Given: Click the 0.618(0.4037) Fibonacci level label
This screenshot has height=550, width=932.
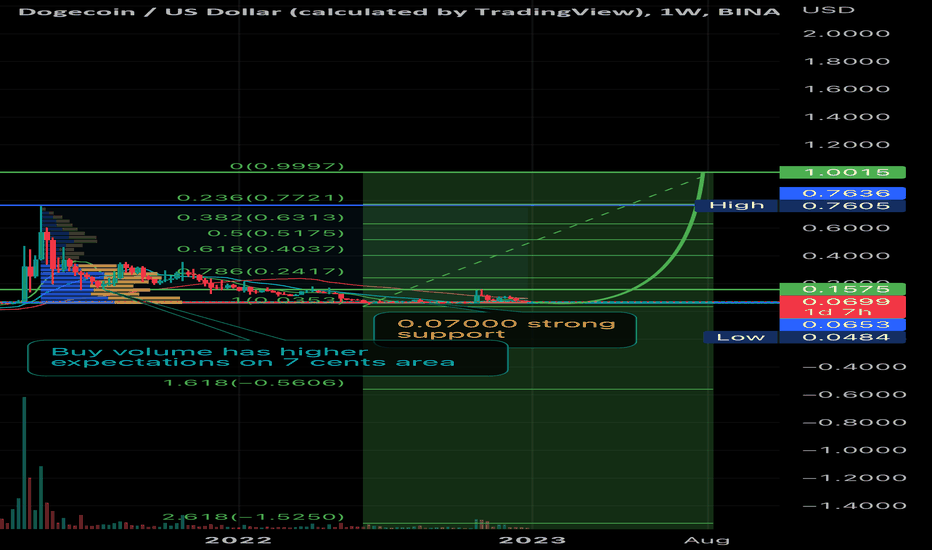Looking at the screenshot, I should click(261, 249).
